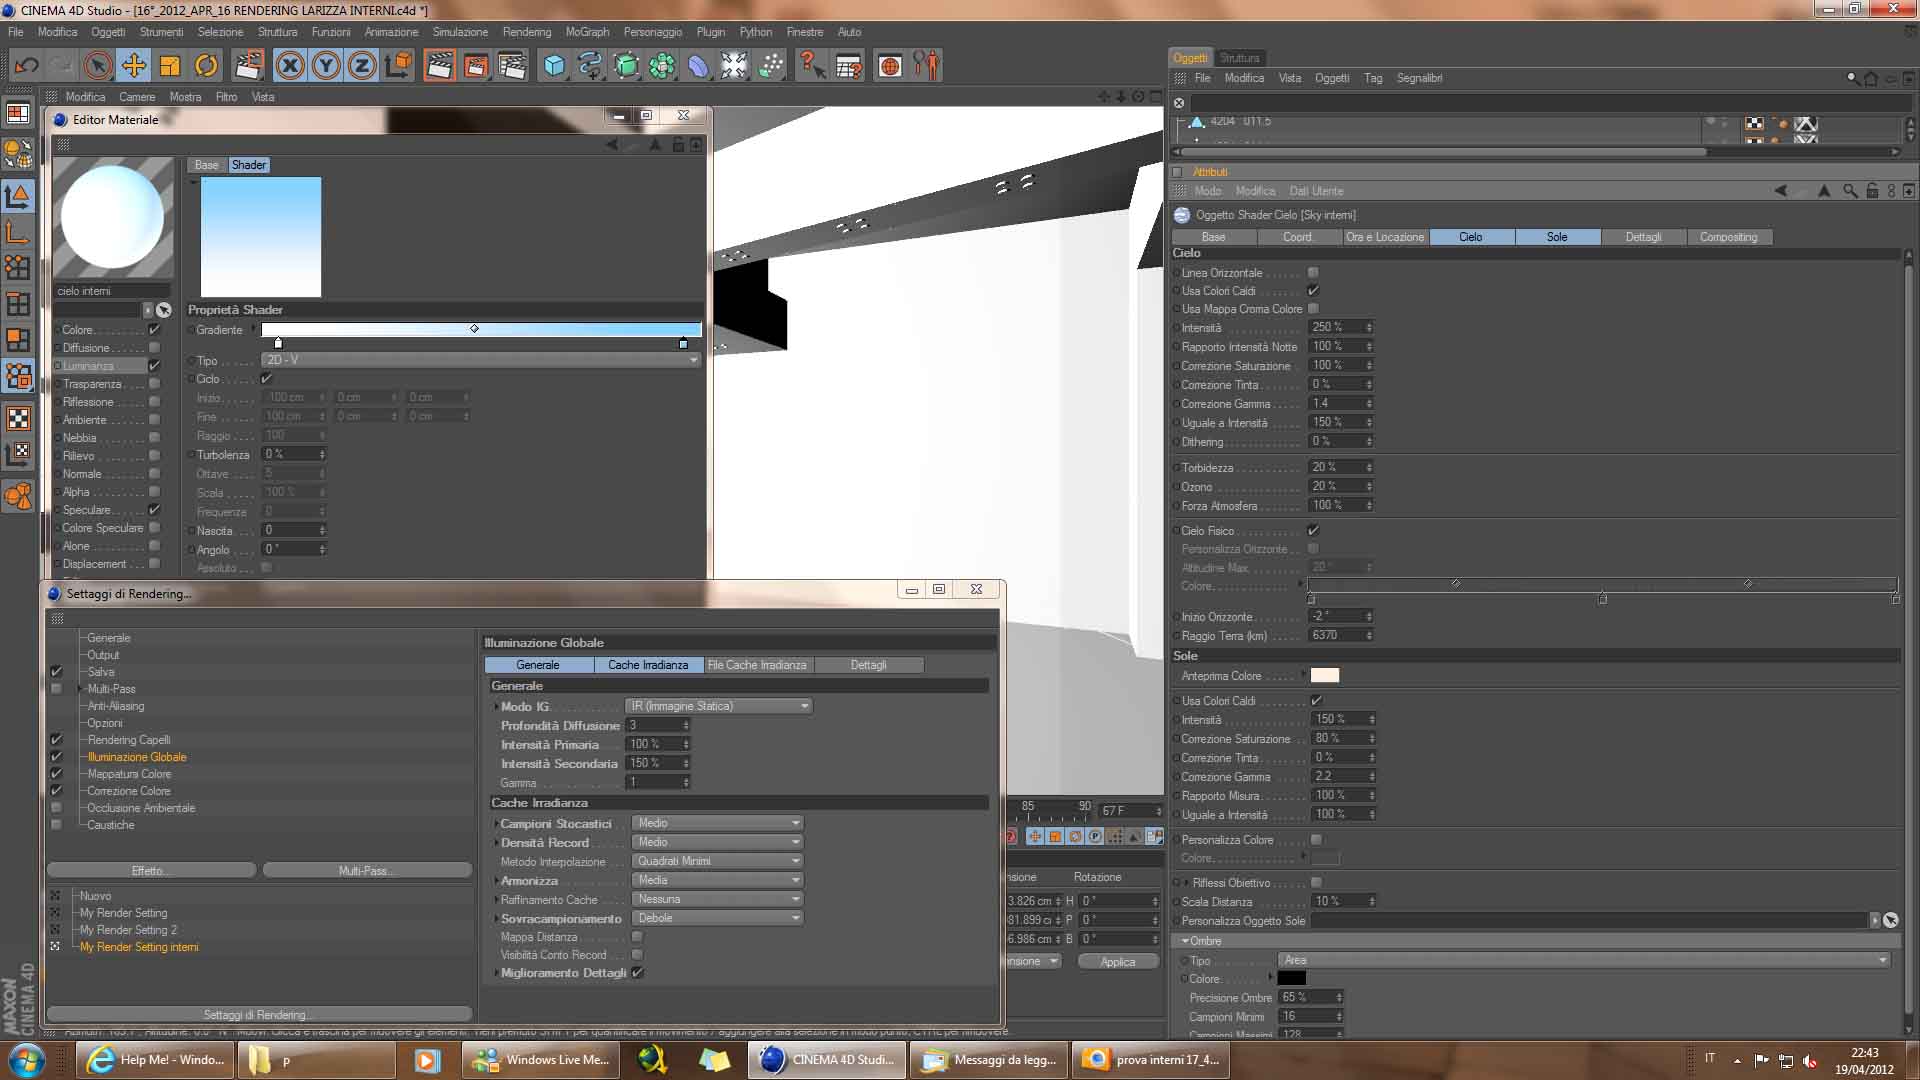Select the Scale tool

click(170, 66)
